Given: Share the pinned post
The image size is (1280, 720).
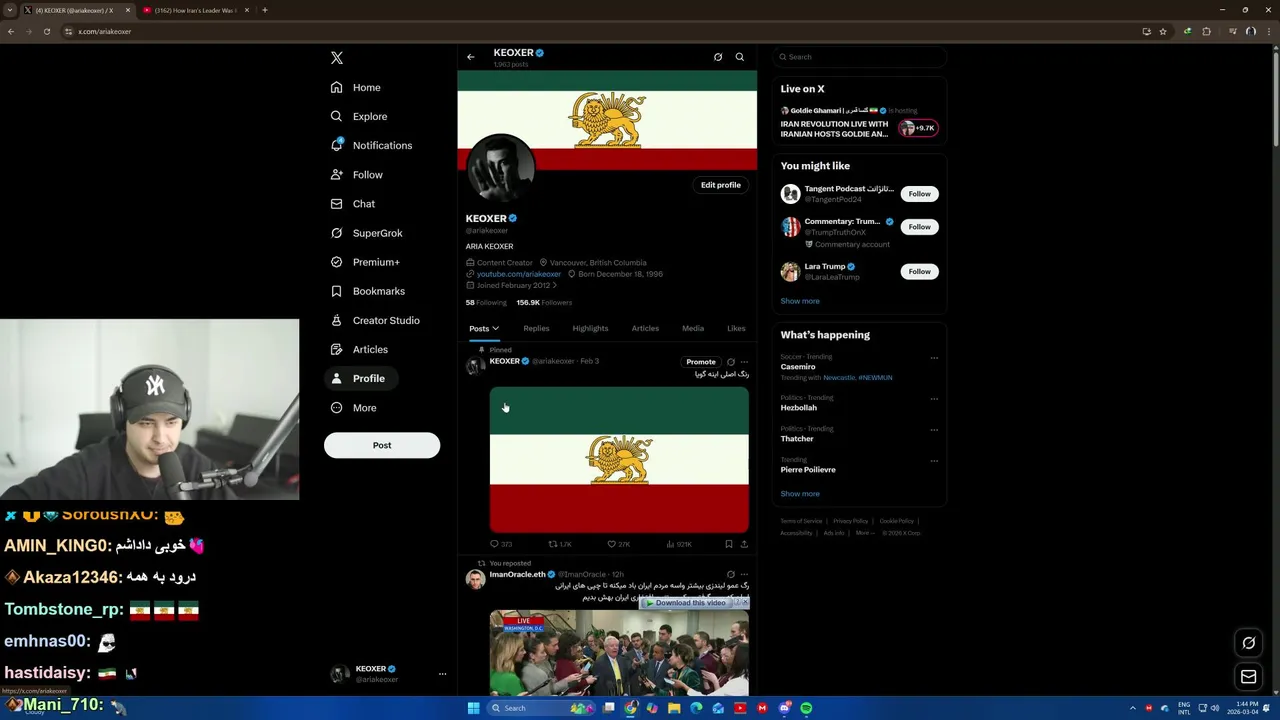Looking at the screenshot, I should tap(744, 544).
